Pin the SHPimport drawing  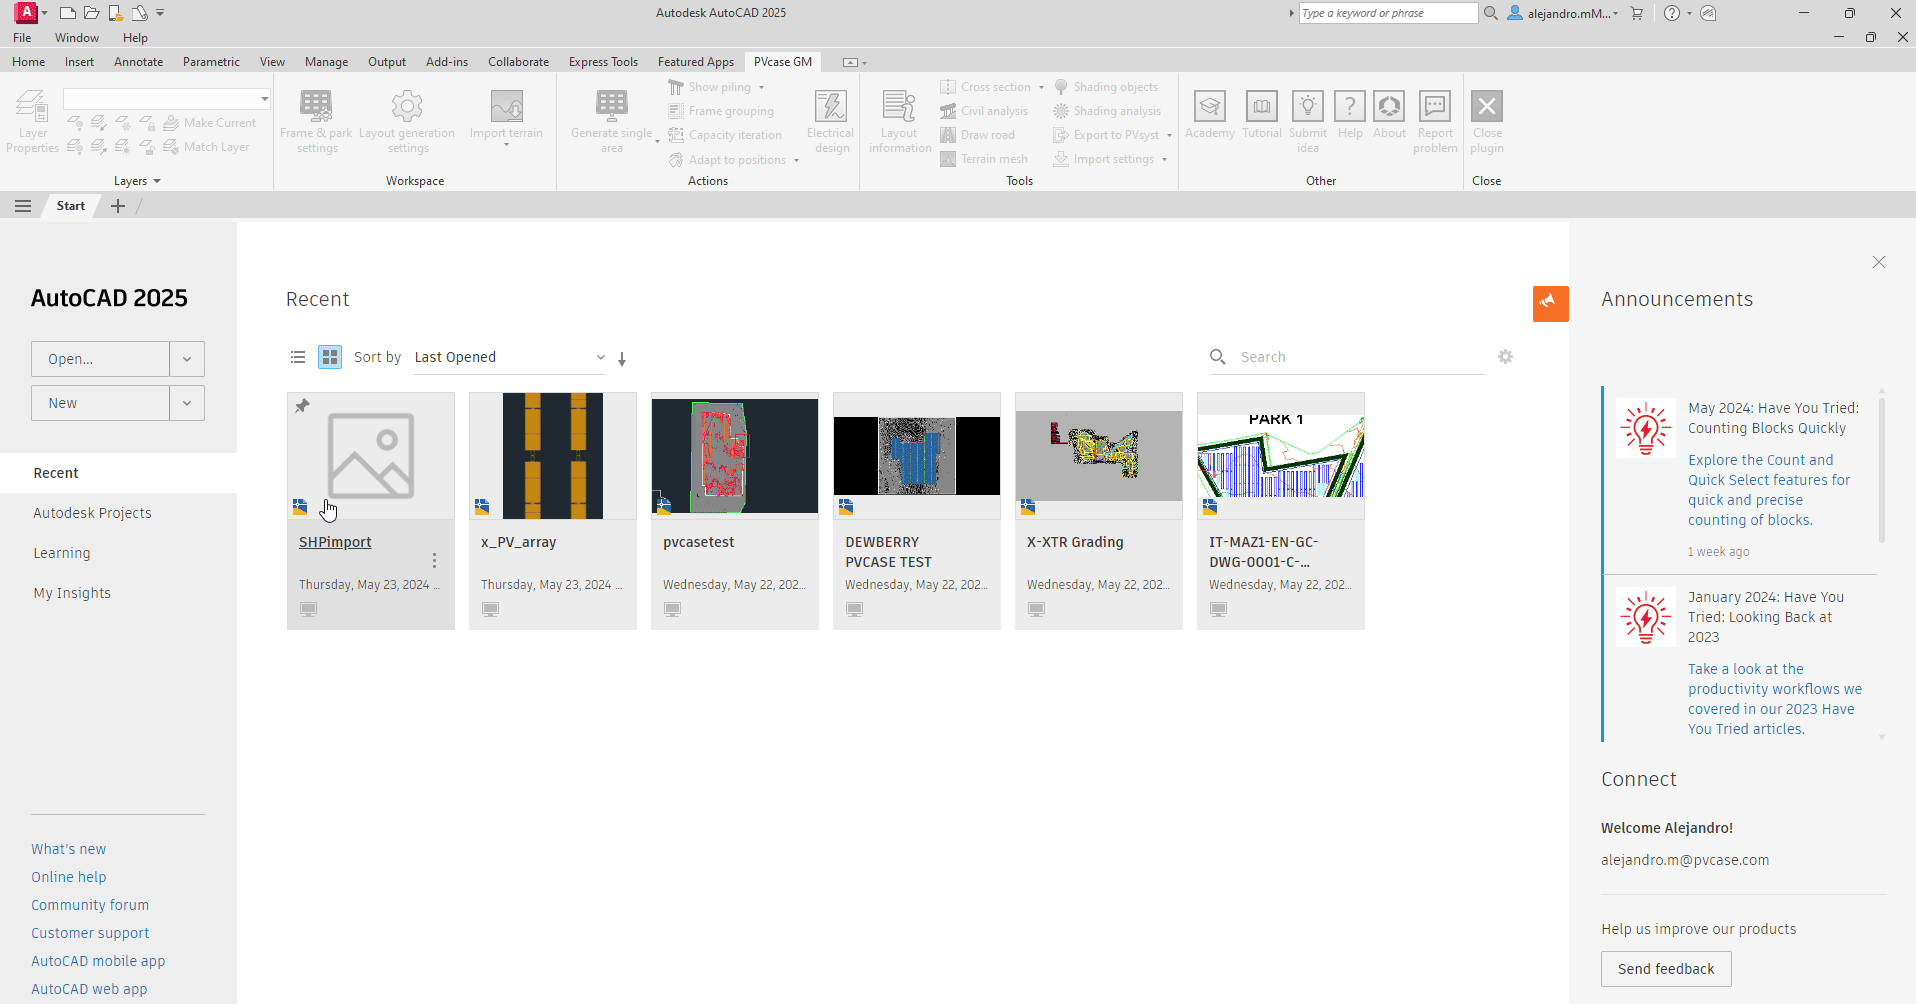coord(303,405)
